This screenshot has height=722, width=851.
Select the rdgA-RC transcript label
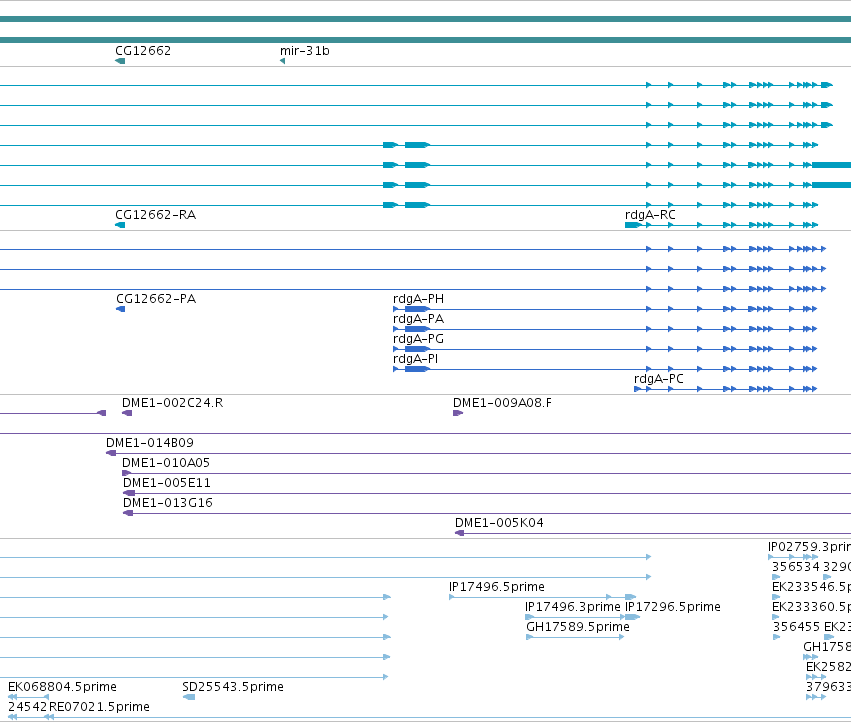[x=650, y=214]
